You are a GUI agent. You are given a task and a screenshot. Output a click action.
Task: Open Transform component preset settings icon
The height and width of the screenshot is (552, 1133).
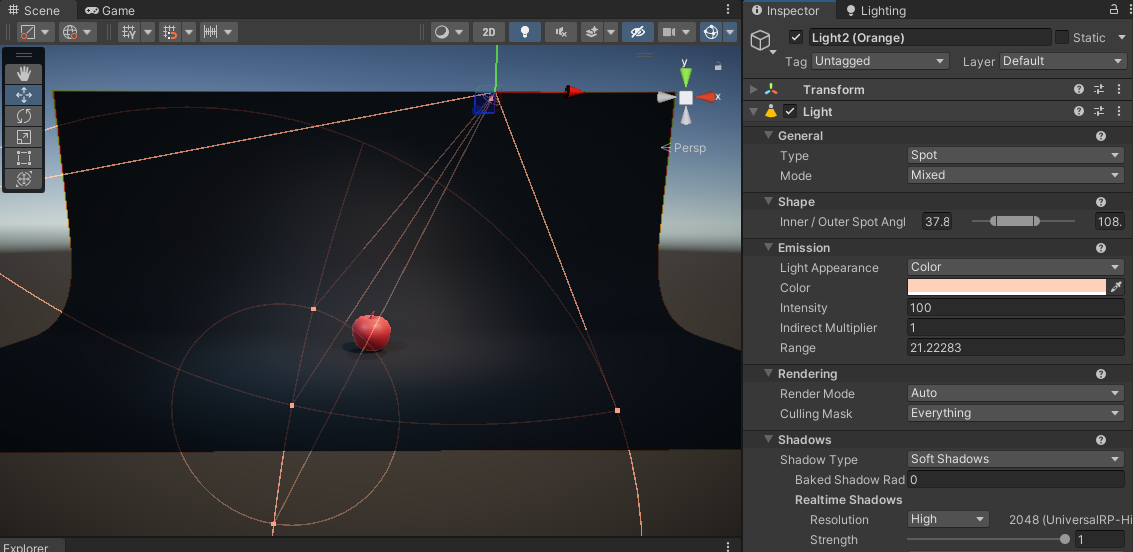(x=1099, y=90)
